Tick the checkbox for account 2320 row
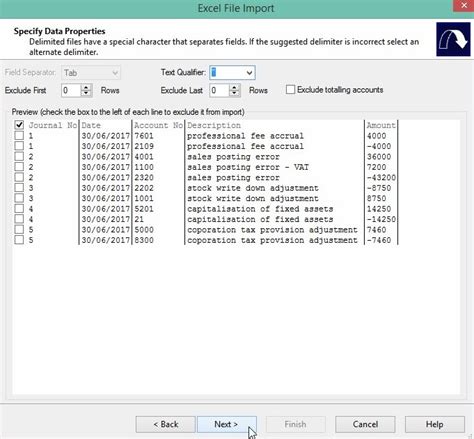The image size is (474, 439). 19,177
